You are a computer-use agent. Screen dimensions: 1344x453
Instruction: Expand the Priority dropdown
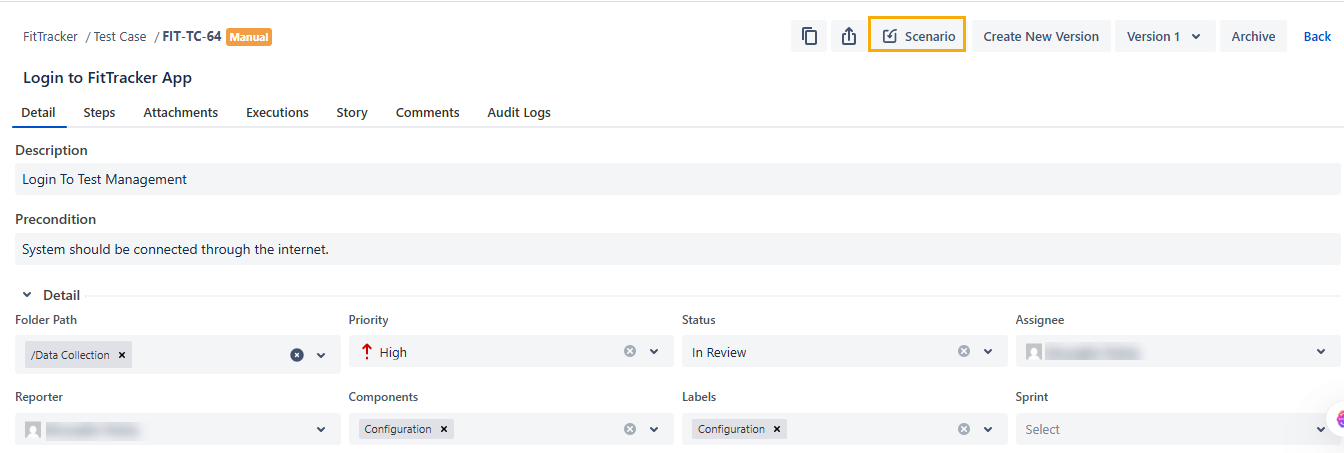654,352
